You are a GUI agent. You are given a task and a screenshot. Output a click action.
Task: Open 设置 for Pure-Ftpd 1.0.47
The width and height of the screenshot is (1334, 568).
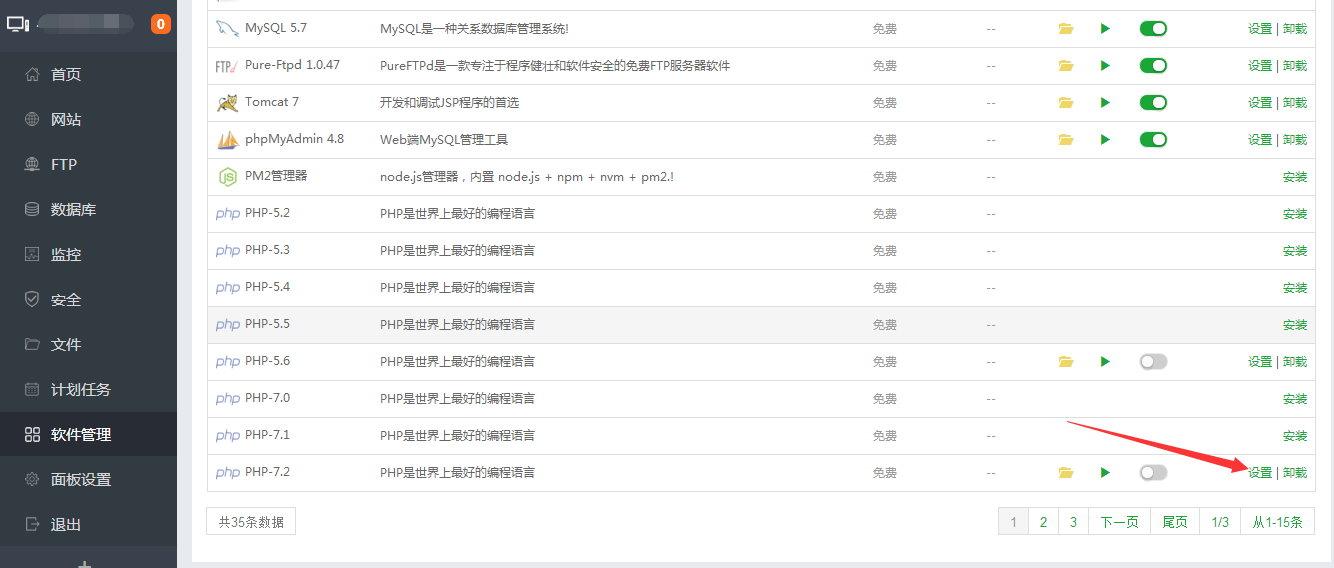1260,66
